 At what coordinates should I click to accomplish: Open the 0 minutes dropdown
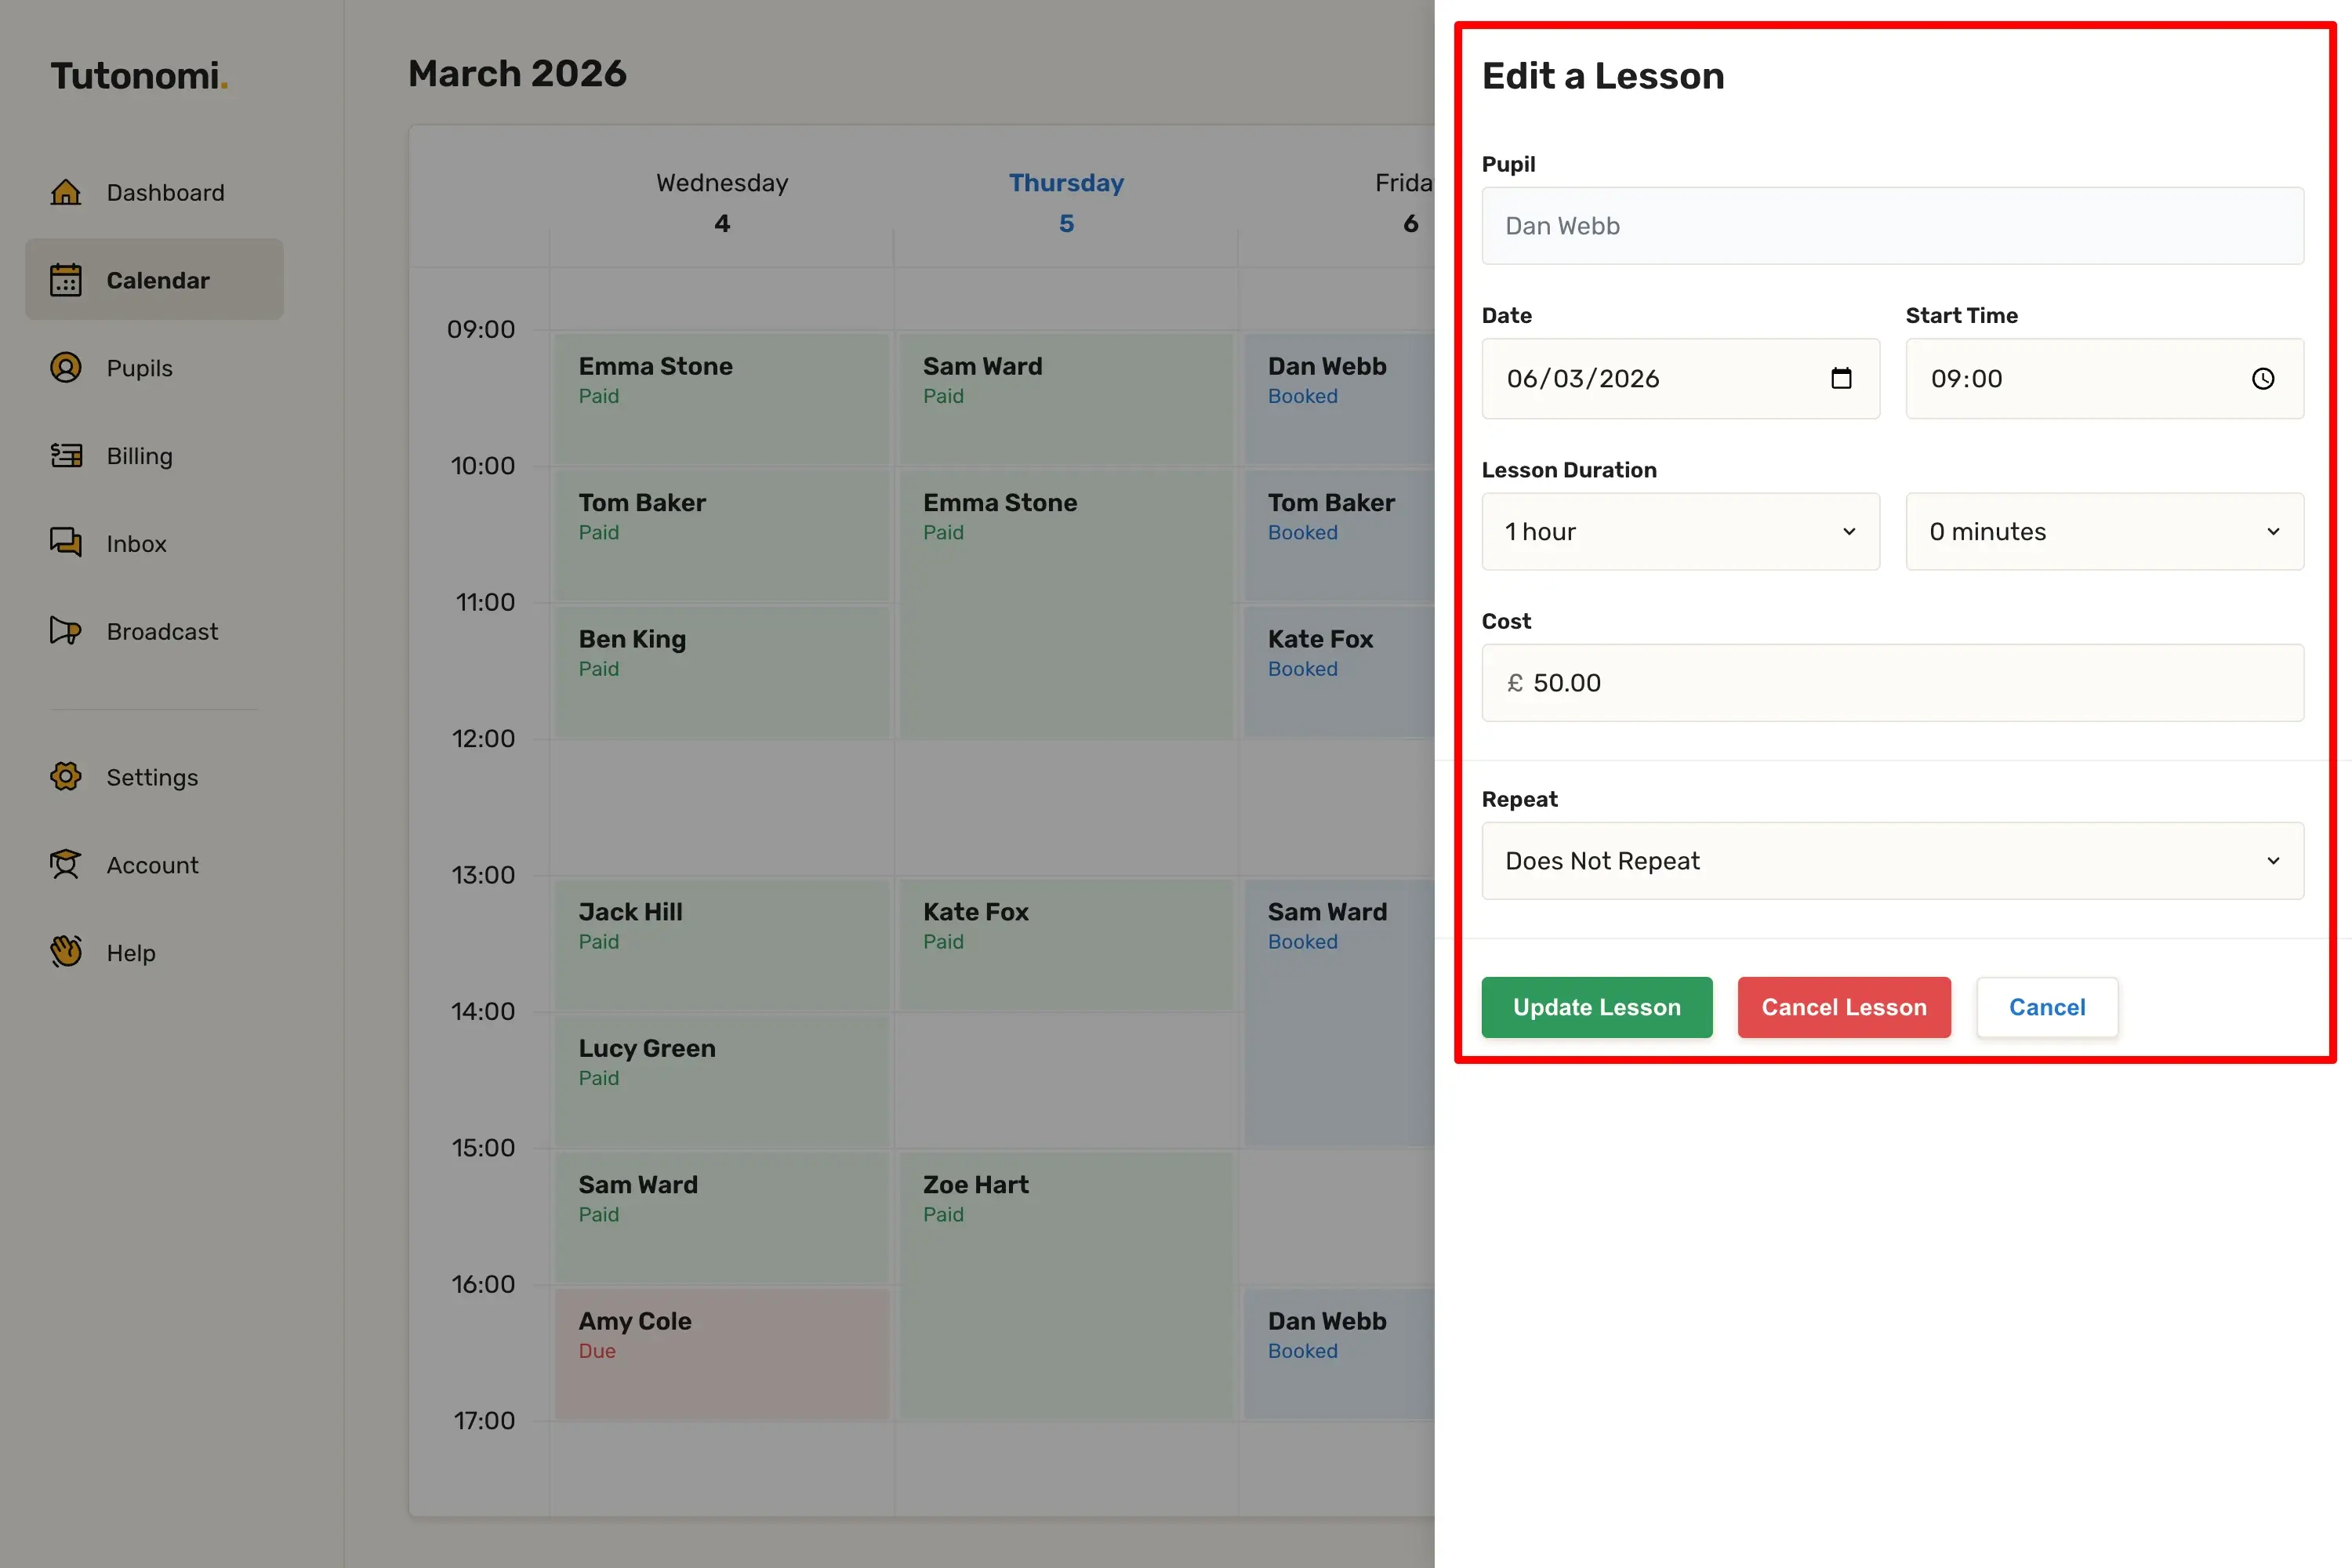coord(2104,531)
